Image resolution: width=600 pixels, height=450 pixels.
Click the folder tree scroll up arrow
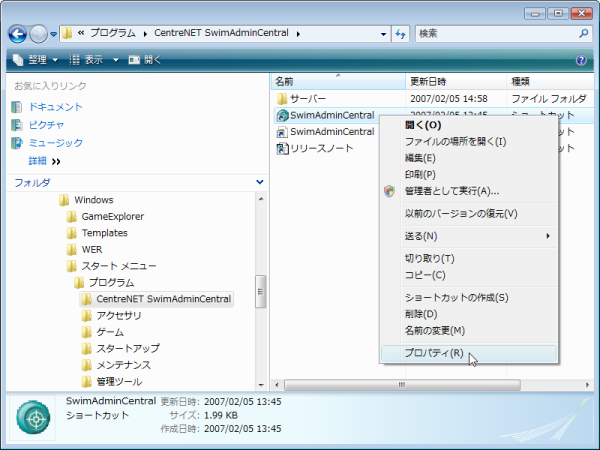pos(261,199)
